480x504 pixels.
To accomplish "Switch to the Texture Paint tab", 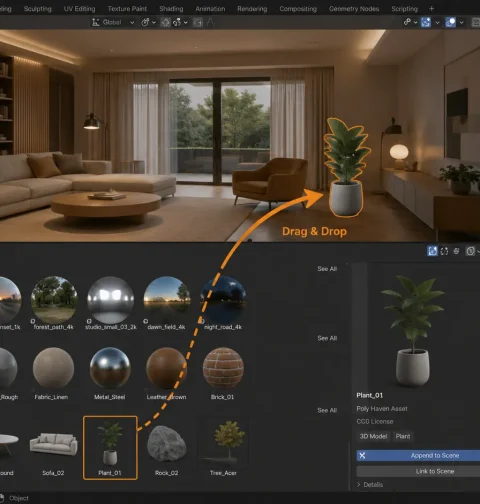I will coord(127,9).
